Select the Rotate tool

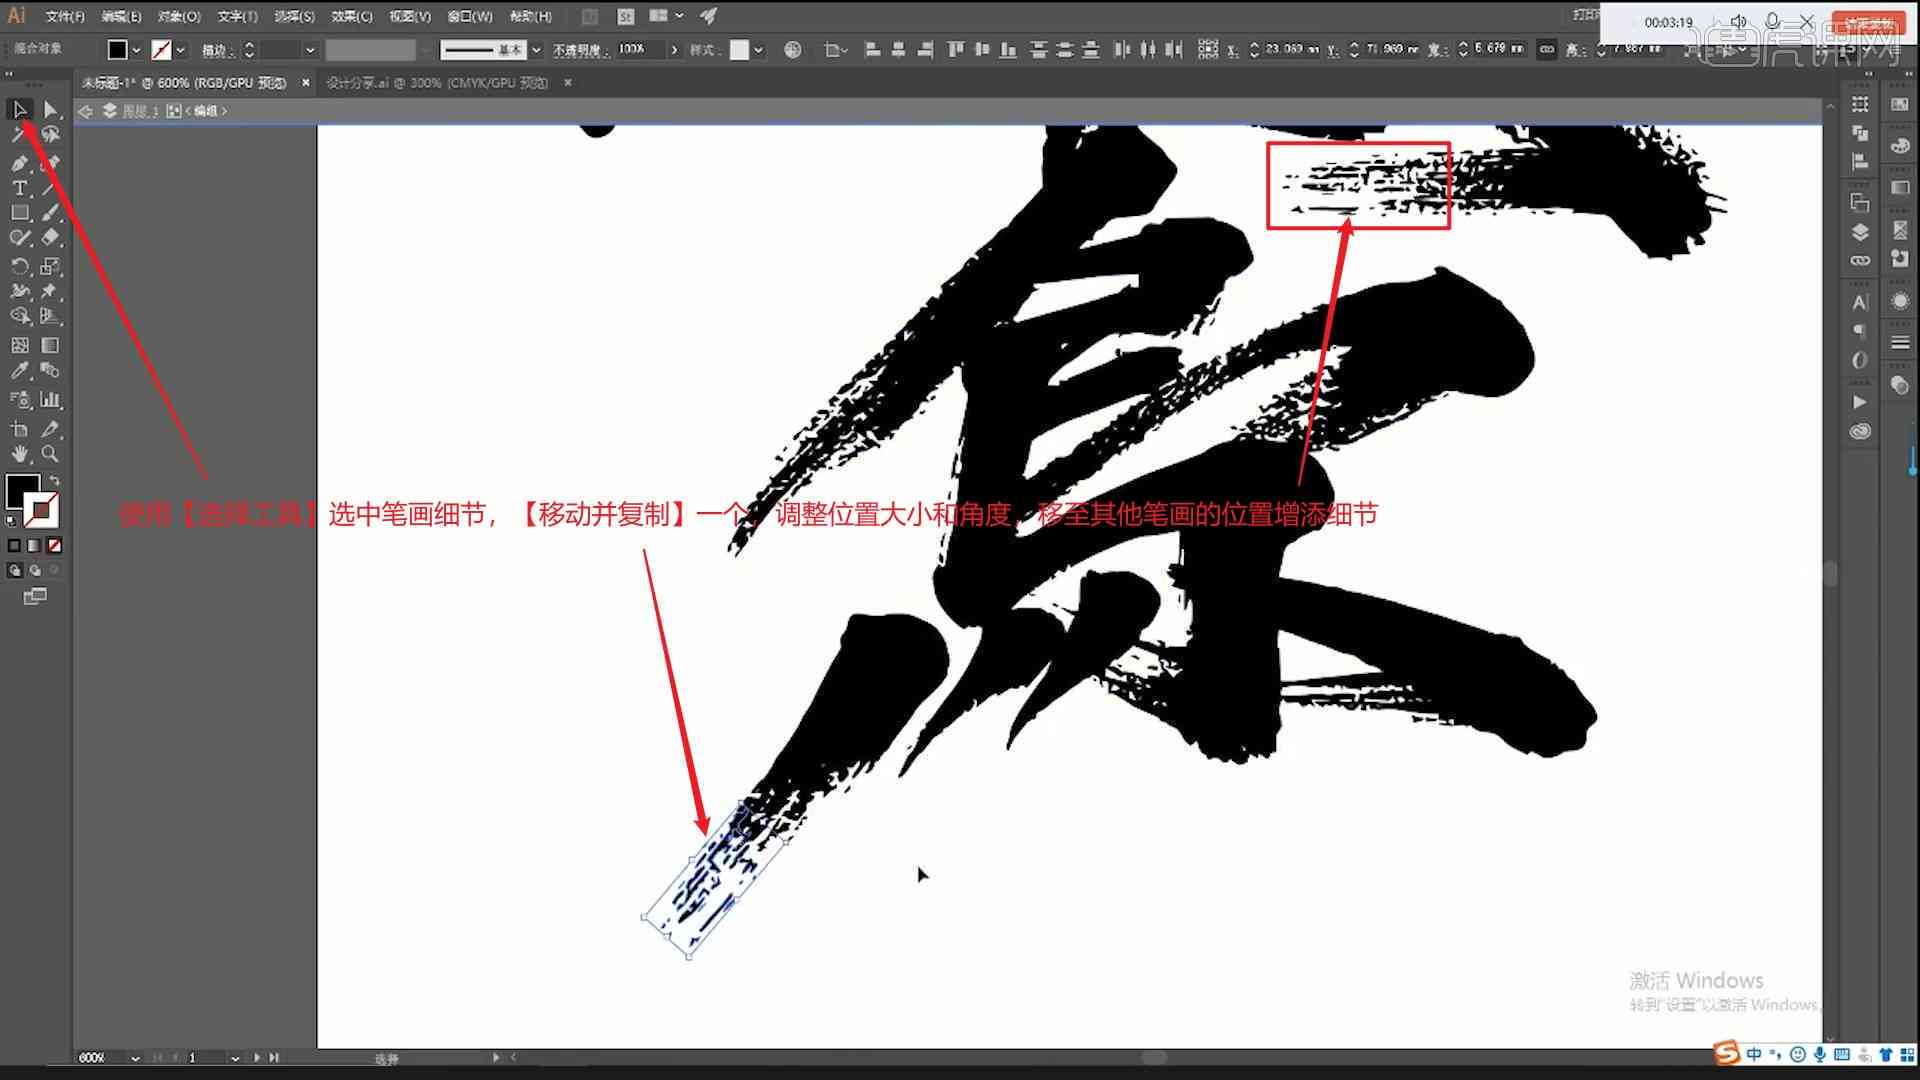pyautogui.click(x=20, y=266)
